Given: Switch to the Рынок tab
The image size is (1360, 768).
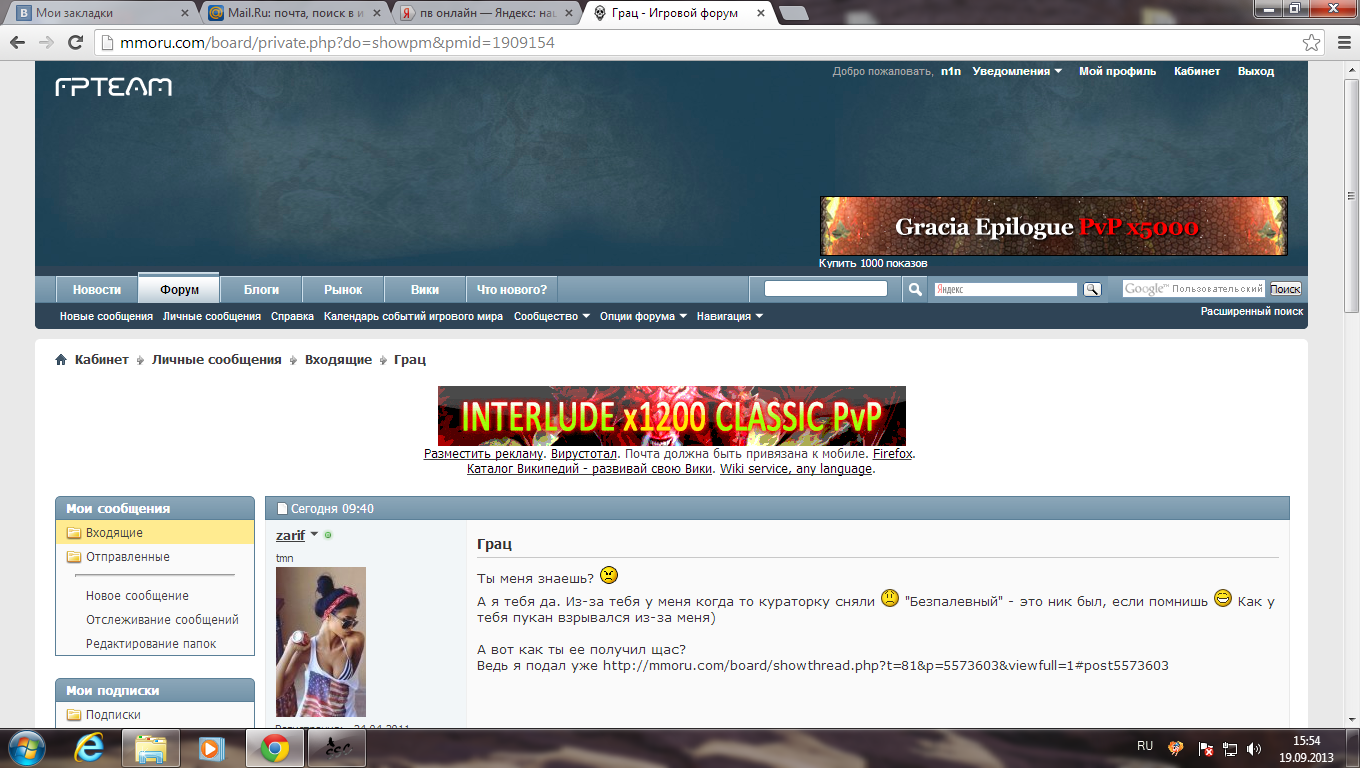Looking at the screenshot, I should coord(343,289).
